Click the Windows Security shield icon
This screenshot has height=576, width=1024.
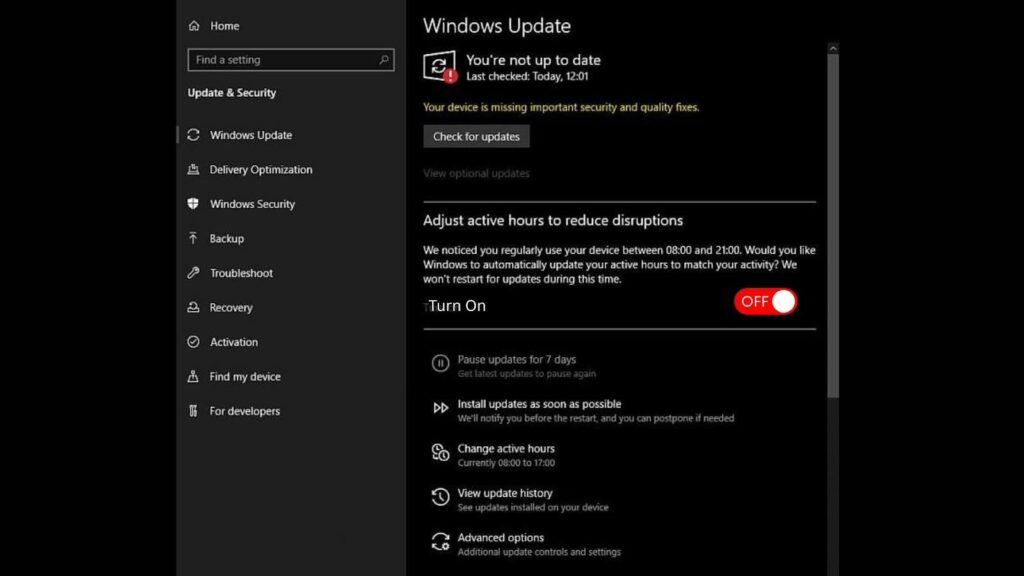coord(193,204)
